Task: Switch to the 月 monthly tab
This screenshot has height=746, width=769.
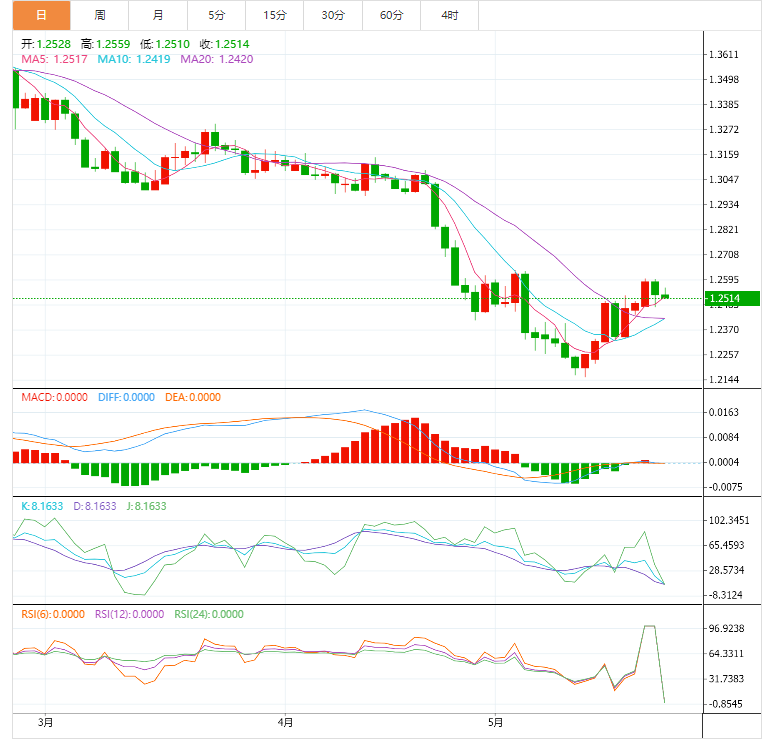Action: coord(158,15)
